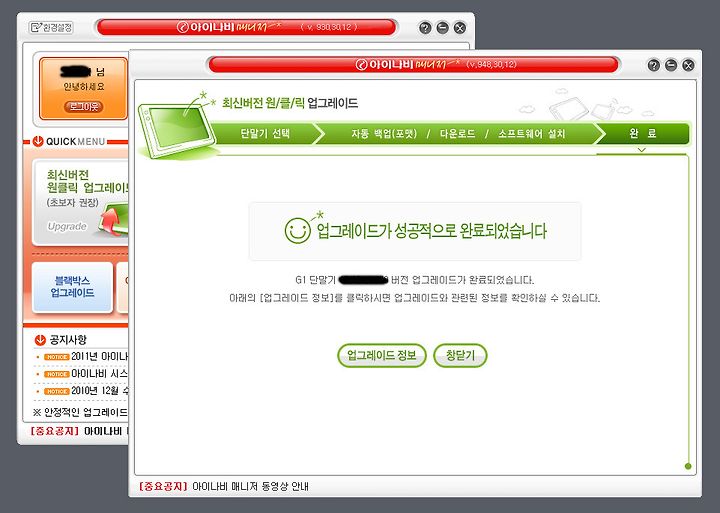Open help icon in front window
The height and width of the screenshot is (513, 720).
(x=653, y=65)
